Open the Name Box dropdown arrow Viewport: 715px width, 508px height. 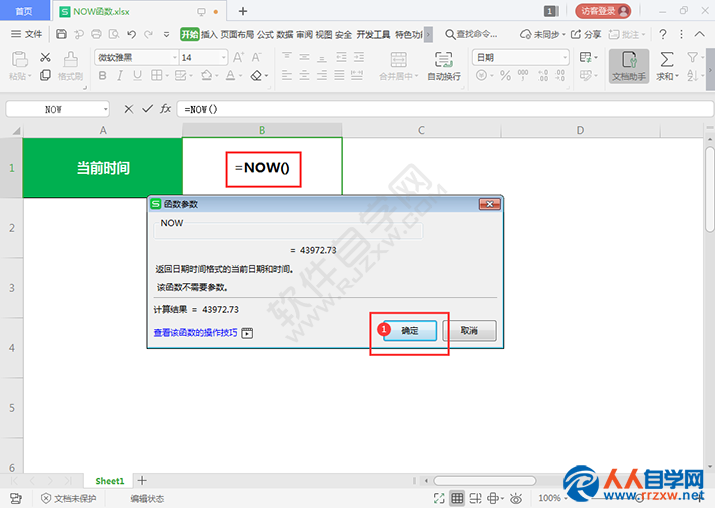tap(105, 109)
